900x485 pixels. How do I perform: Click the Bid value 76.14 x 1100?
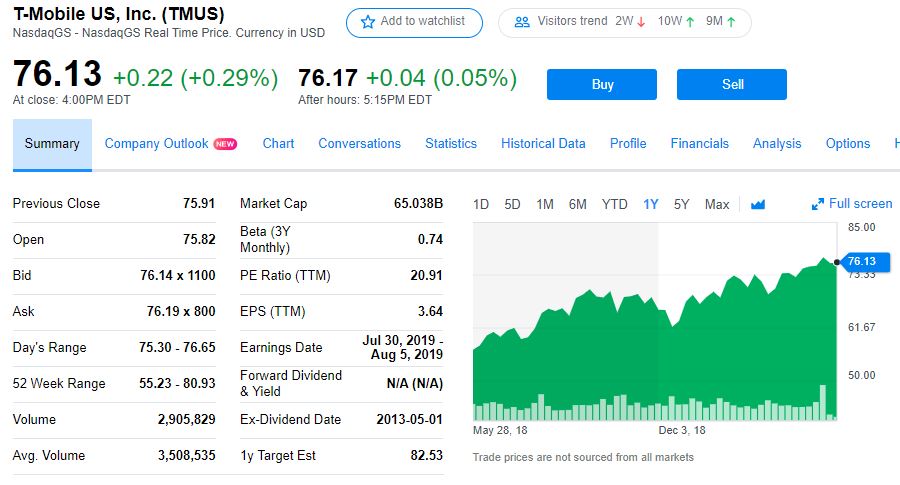click(x=177, y=276)
